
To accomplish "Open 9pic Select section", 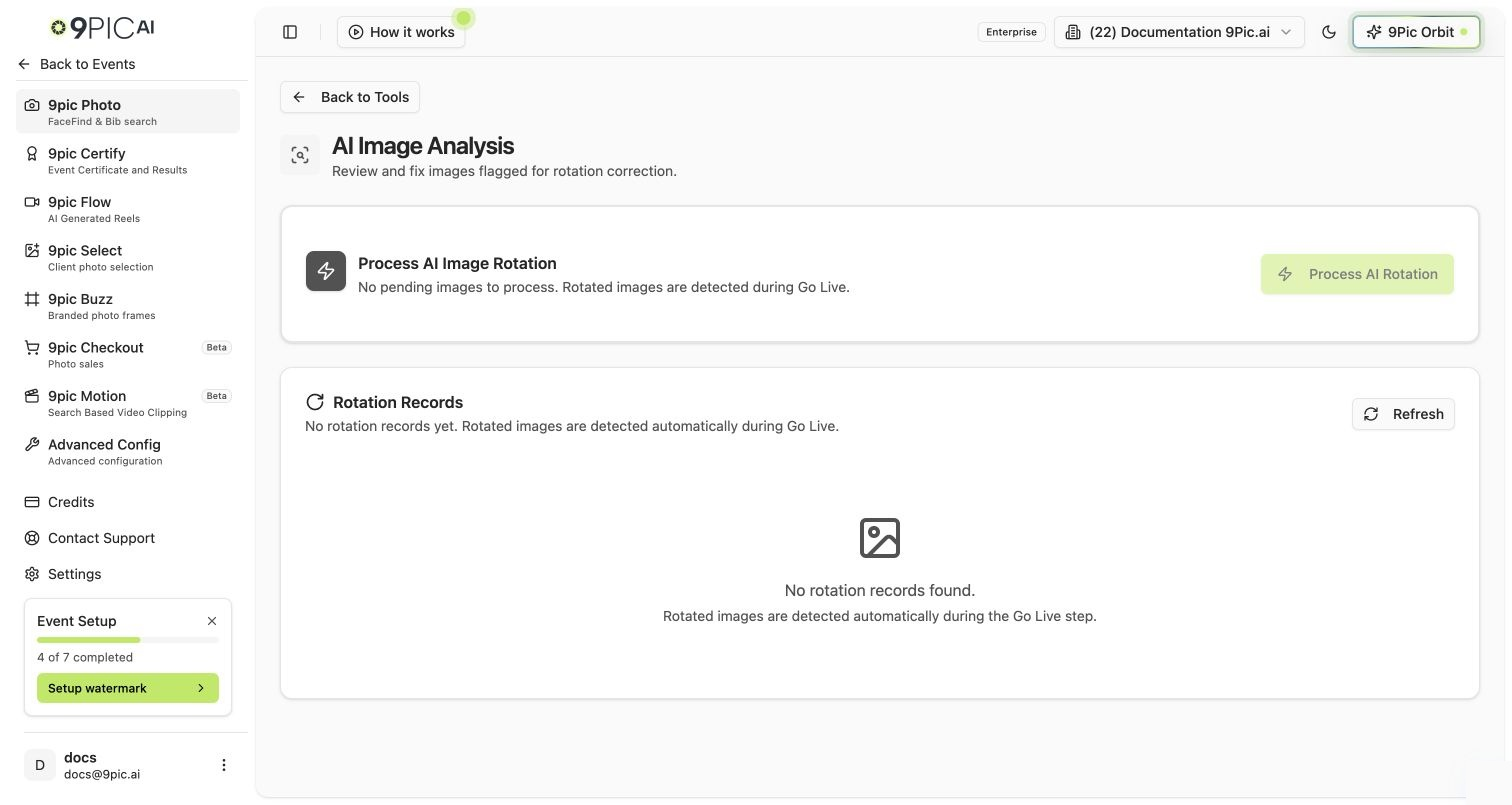I will coord(128,257).
